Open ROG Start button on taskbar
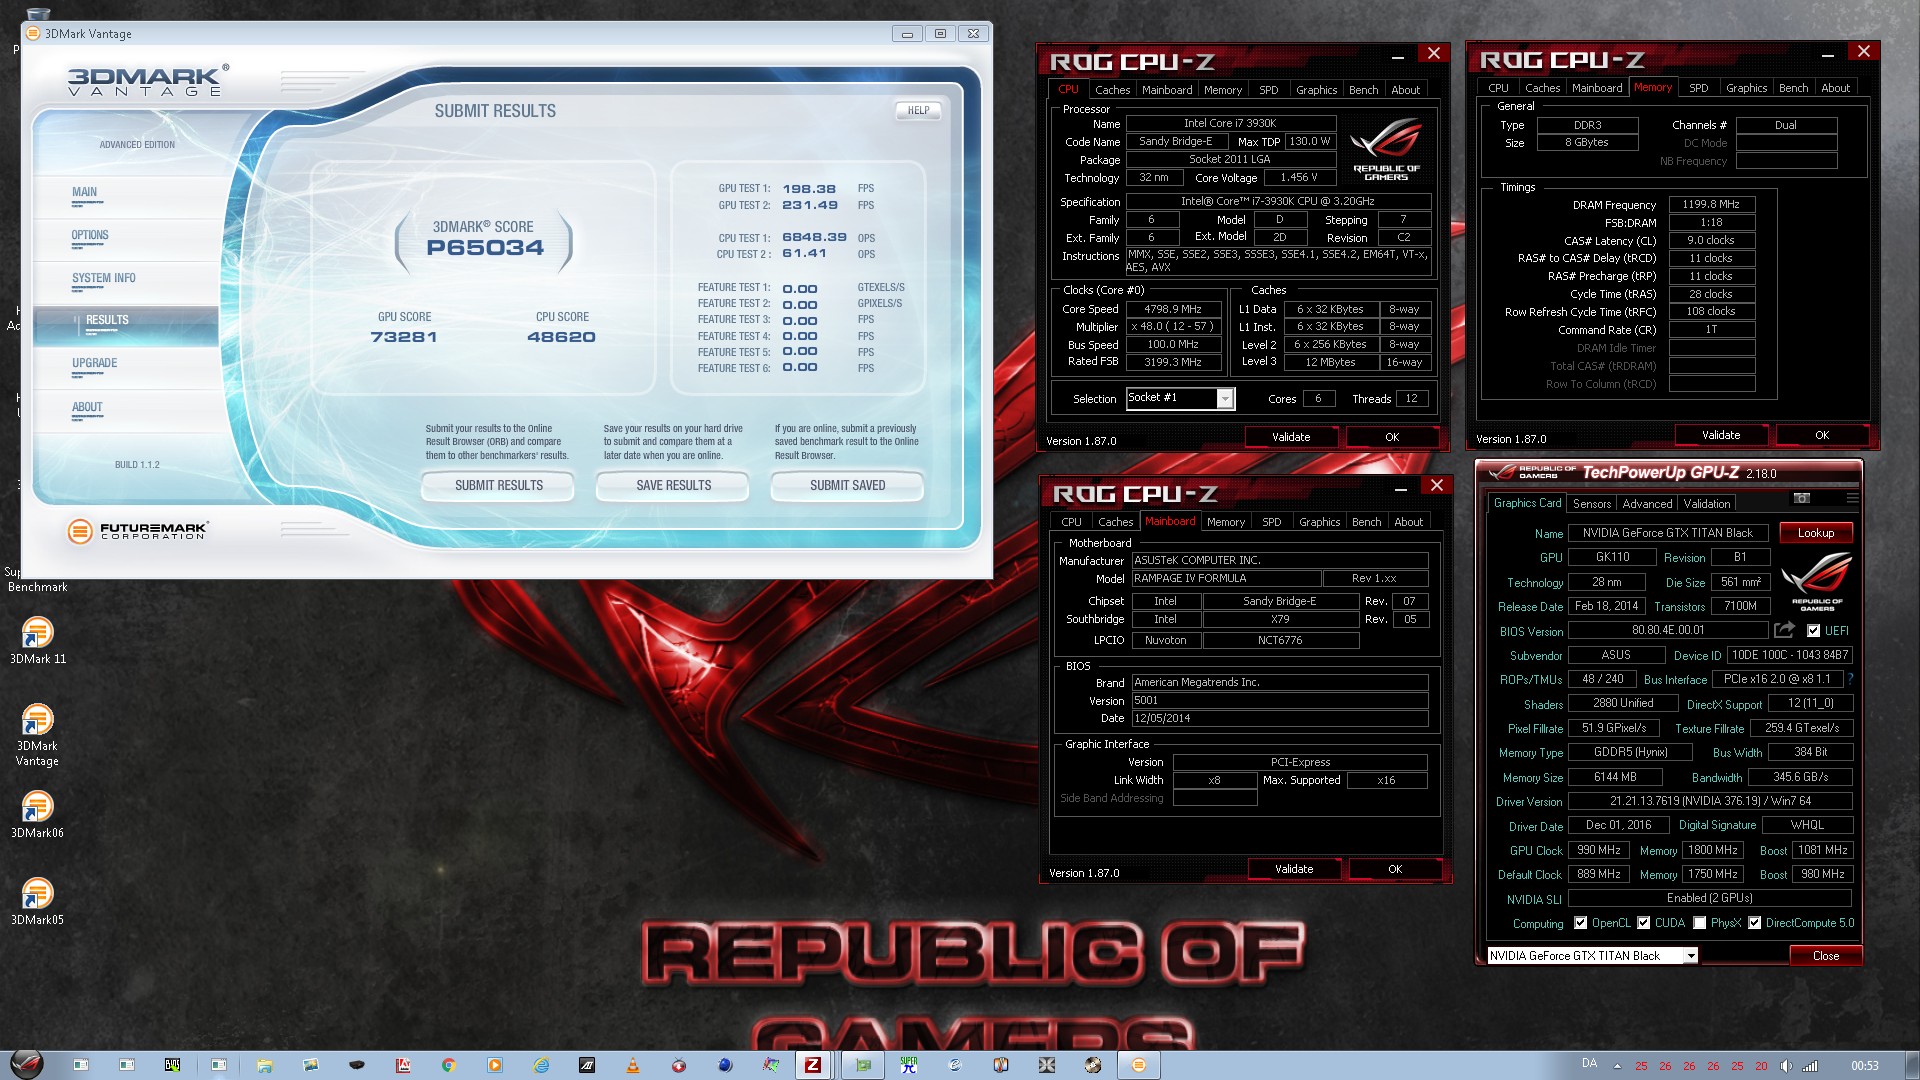The image size is (1920, 1080). [x=27, y=1064]
